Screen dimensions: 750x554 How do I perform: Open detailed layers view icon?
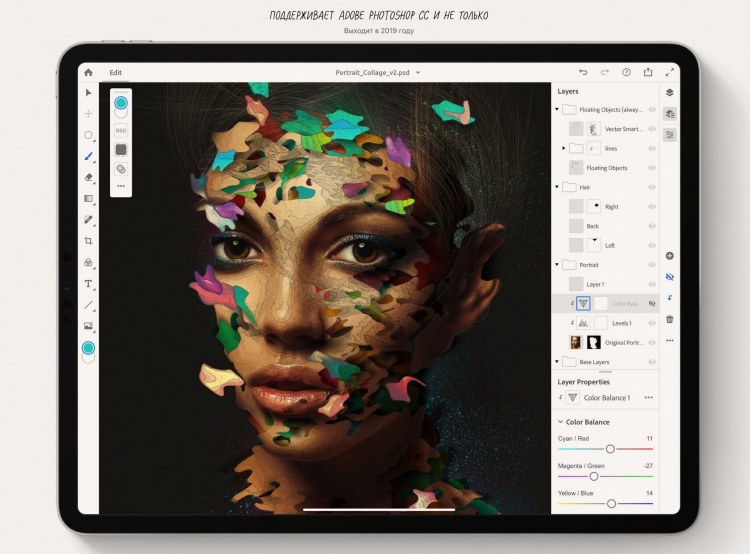coord(670,114)
